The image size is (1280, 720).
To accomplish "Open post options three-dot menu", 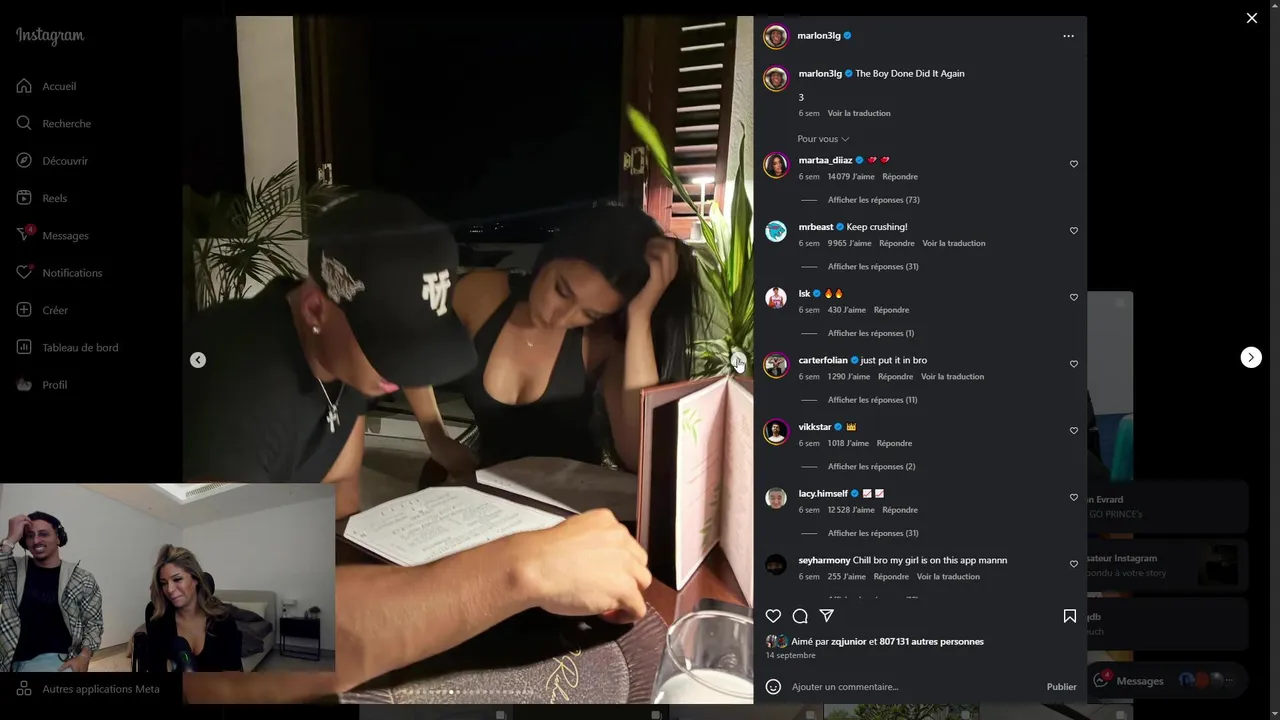I will 1068,36.
